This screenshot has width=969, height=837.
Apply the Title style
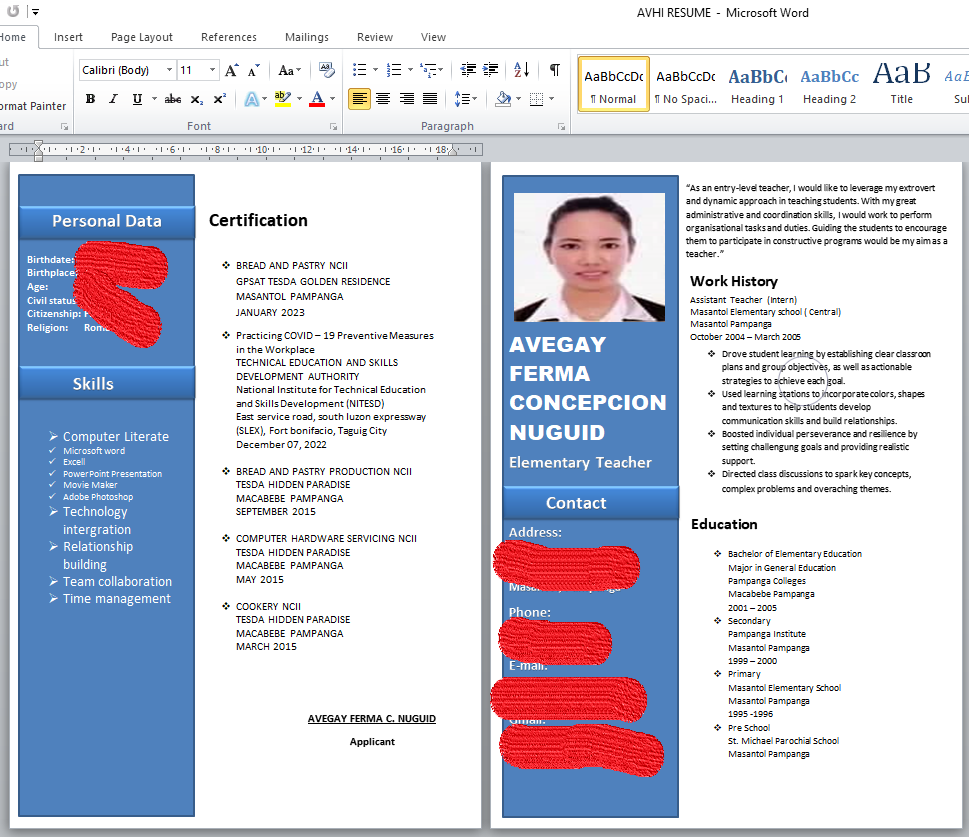[x=901, y=84]
